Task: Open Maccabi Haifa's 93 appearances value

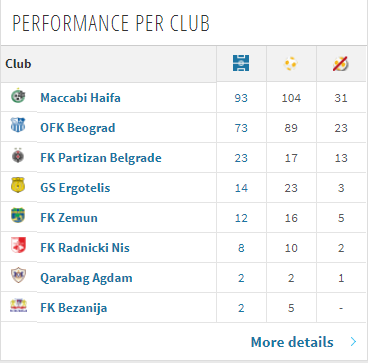Action: point(241,98)
